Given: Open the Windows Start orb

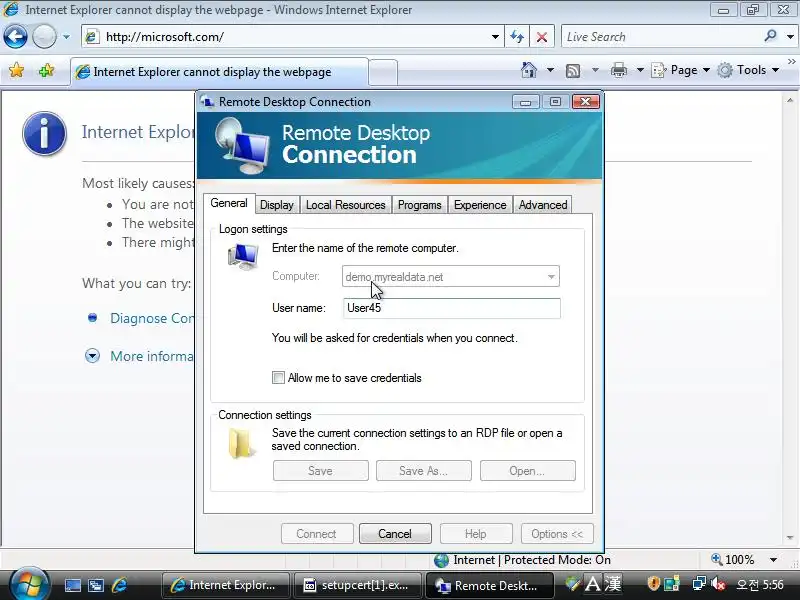Looking at the screenshot, I should click(x=29, y=584).
